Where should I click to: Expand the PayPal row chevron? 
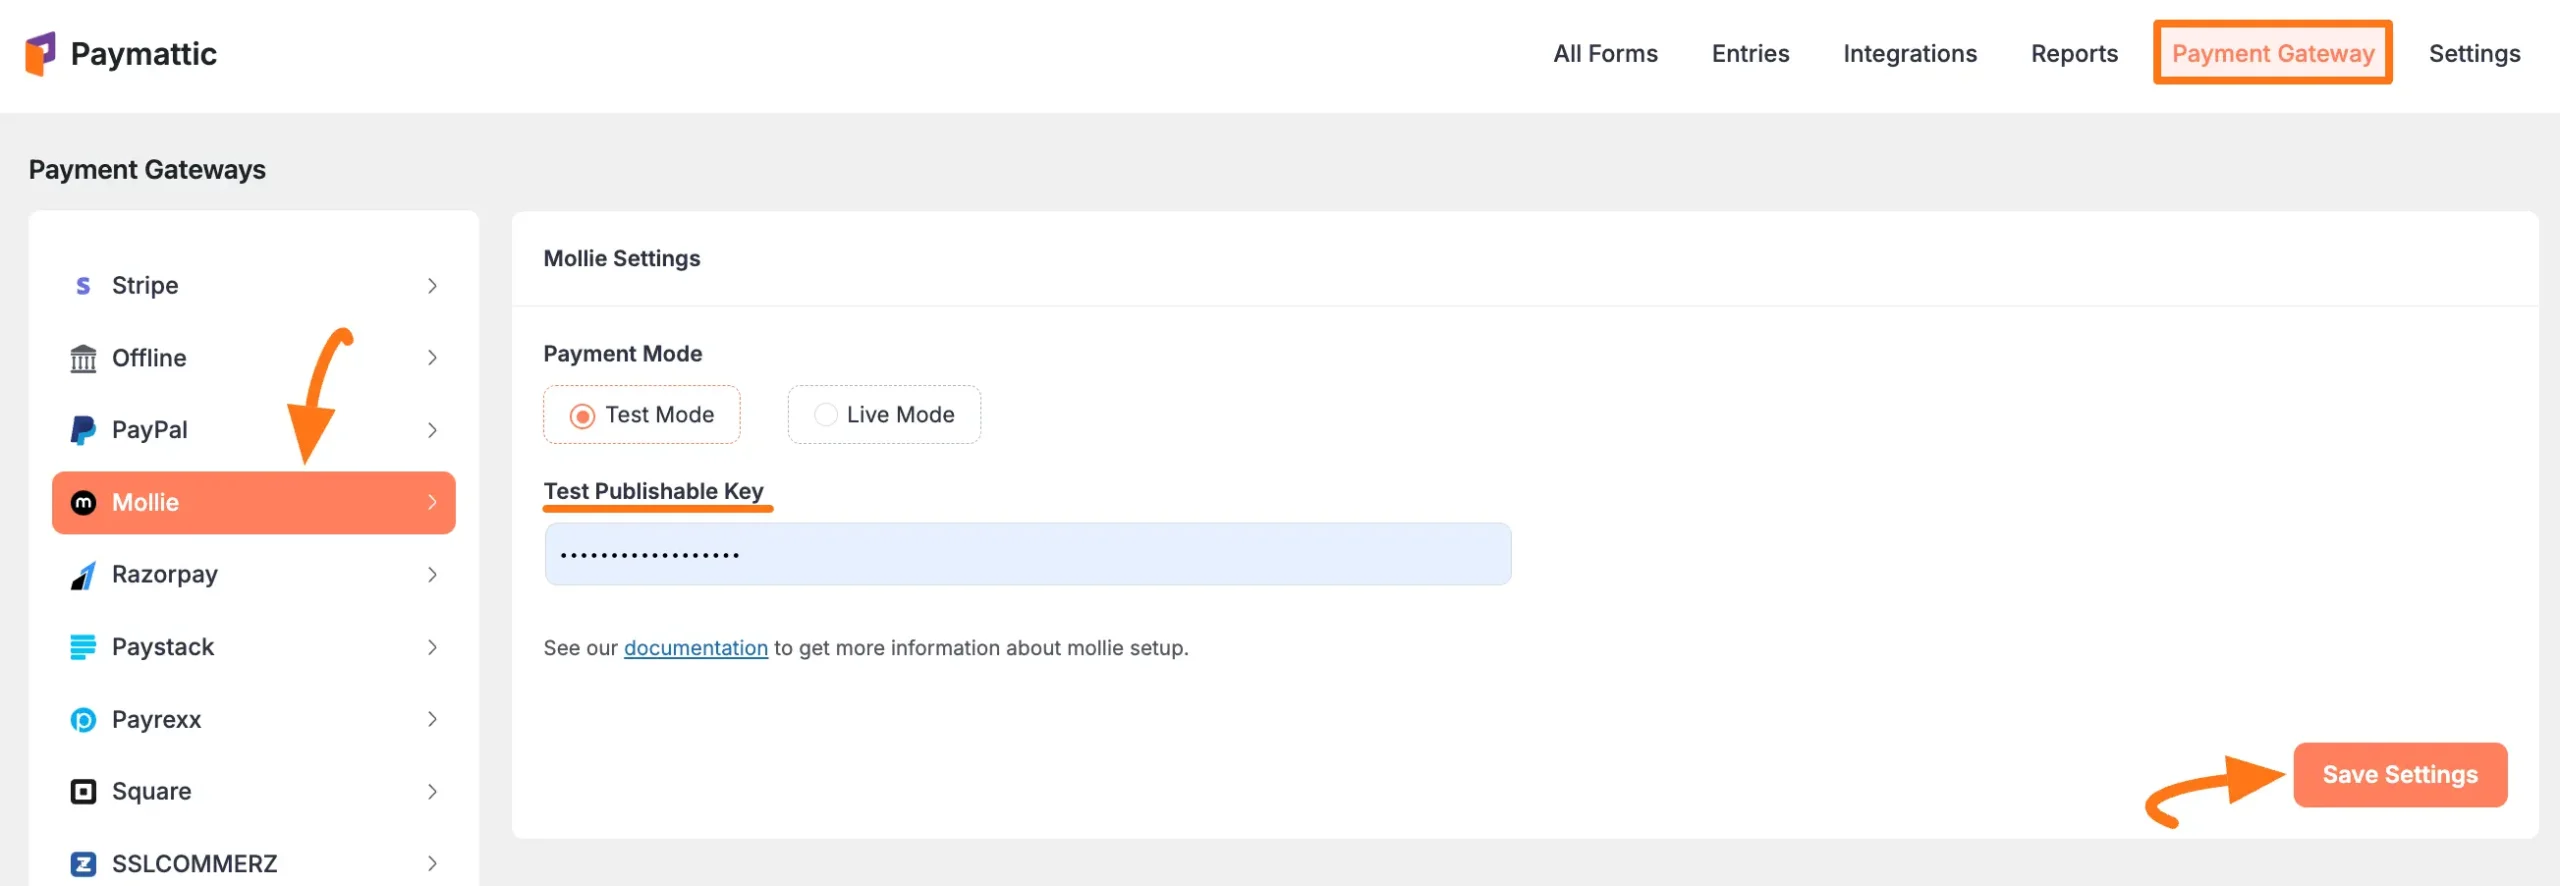432,430
